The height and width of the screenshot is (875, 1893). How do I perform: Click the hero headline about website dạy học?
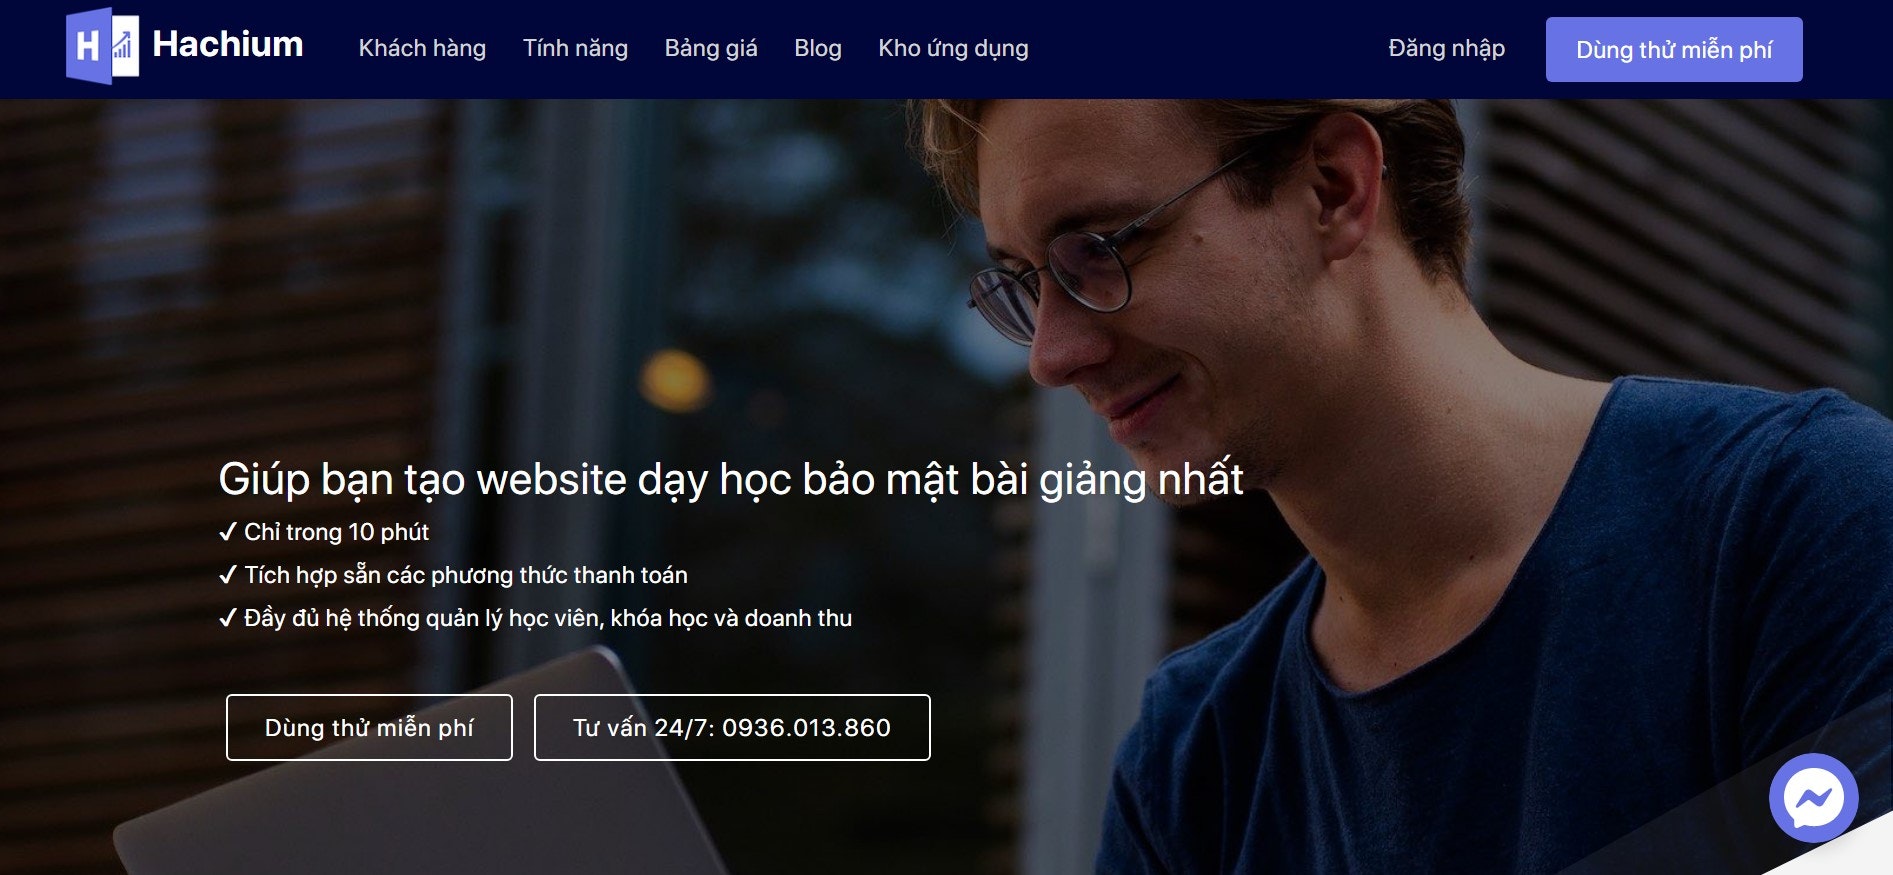coord(731,480)
